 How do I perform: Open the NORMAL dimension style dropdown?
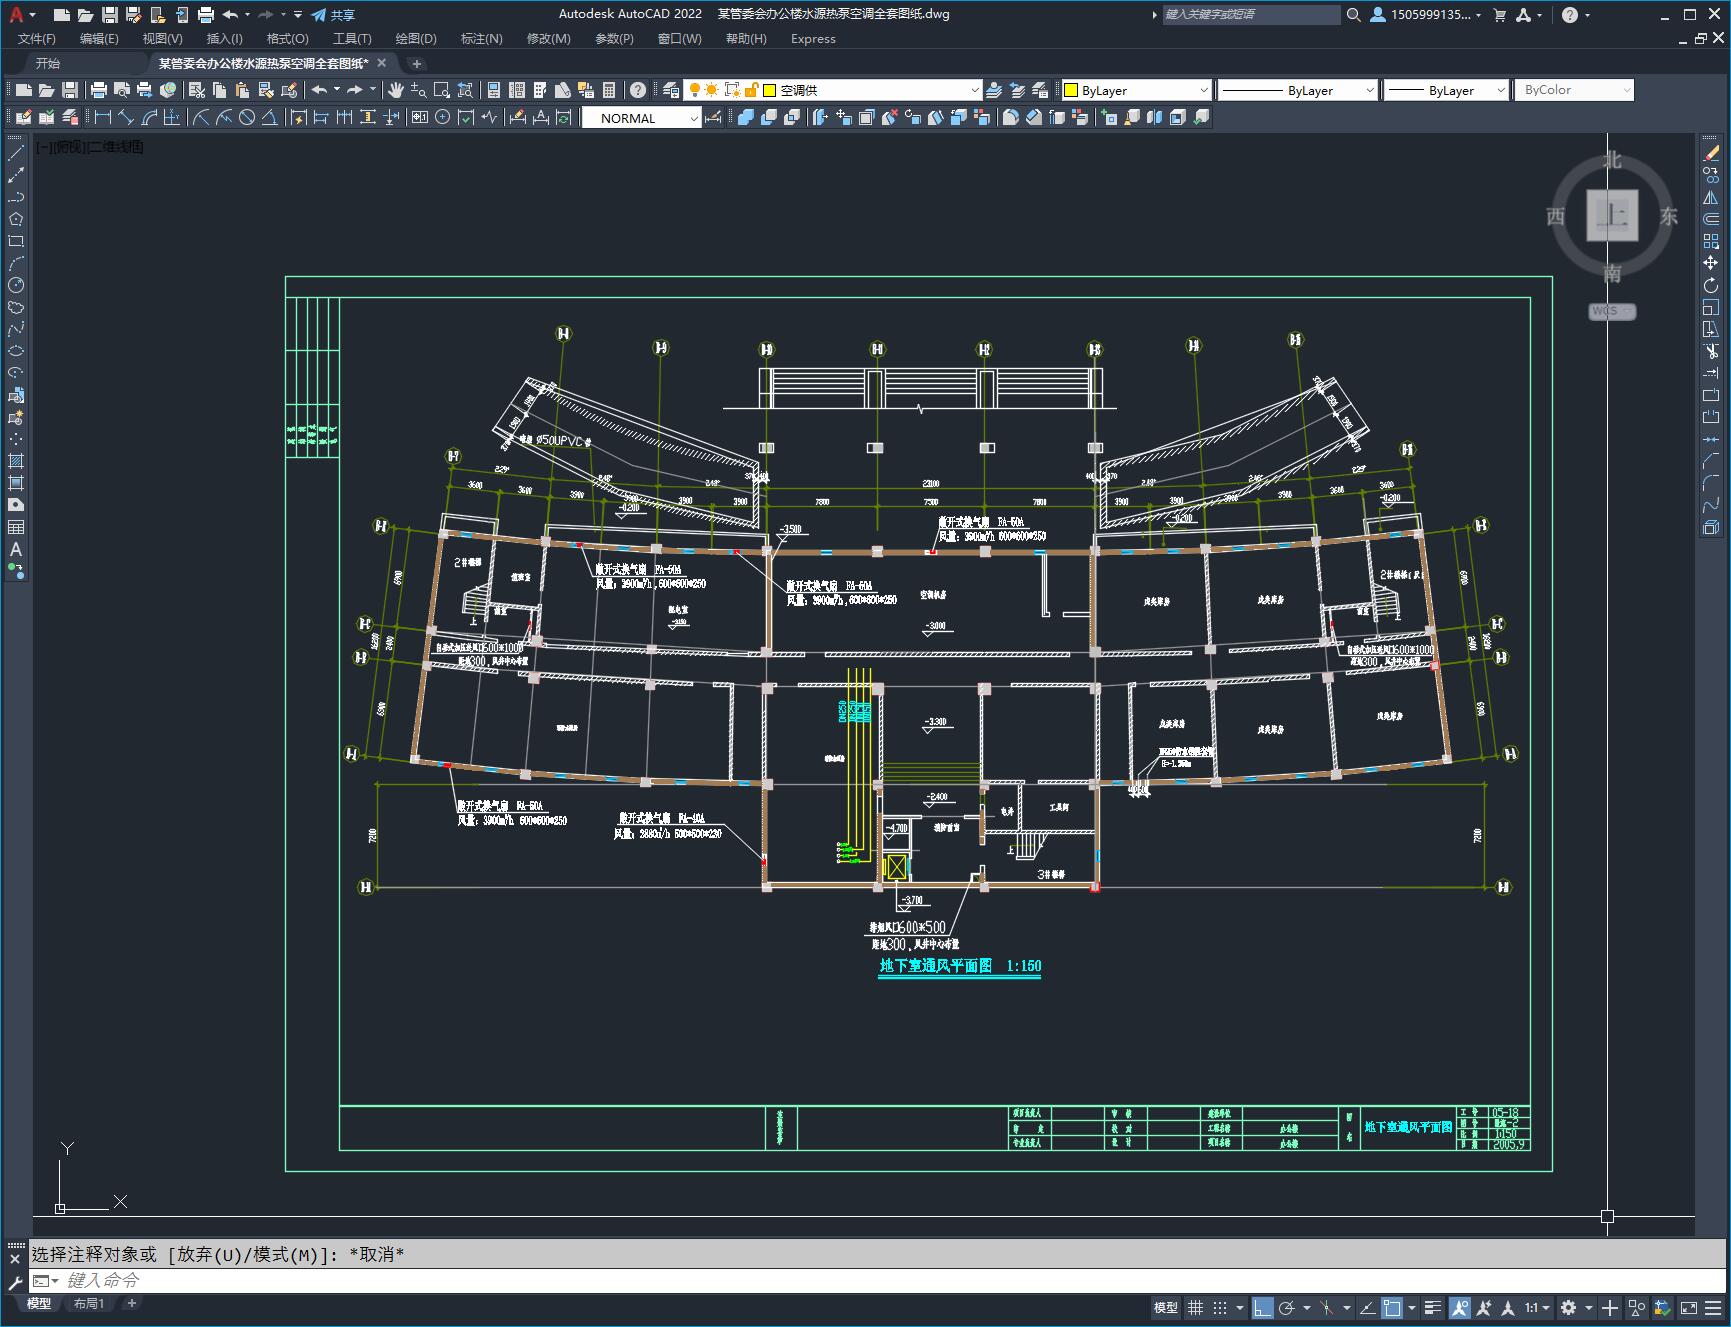[641, 118]
